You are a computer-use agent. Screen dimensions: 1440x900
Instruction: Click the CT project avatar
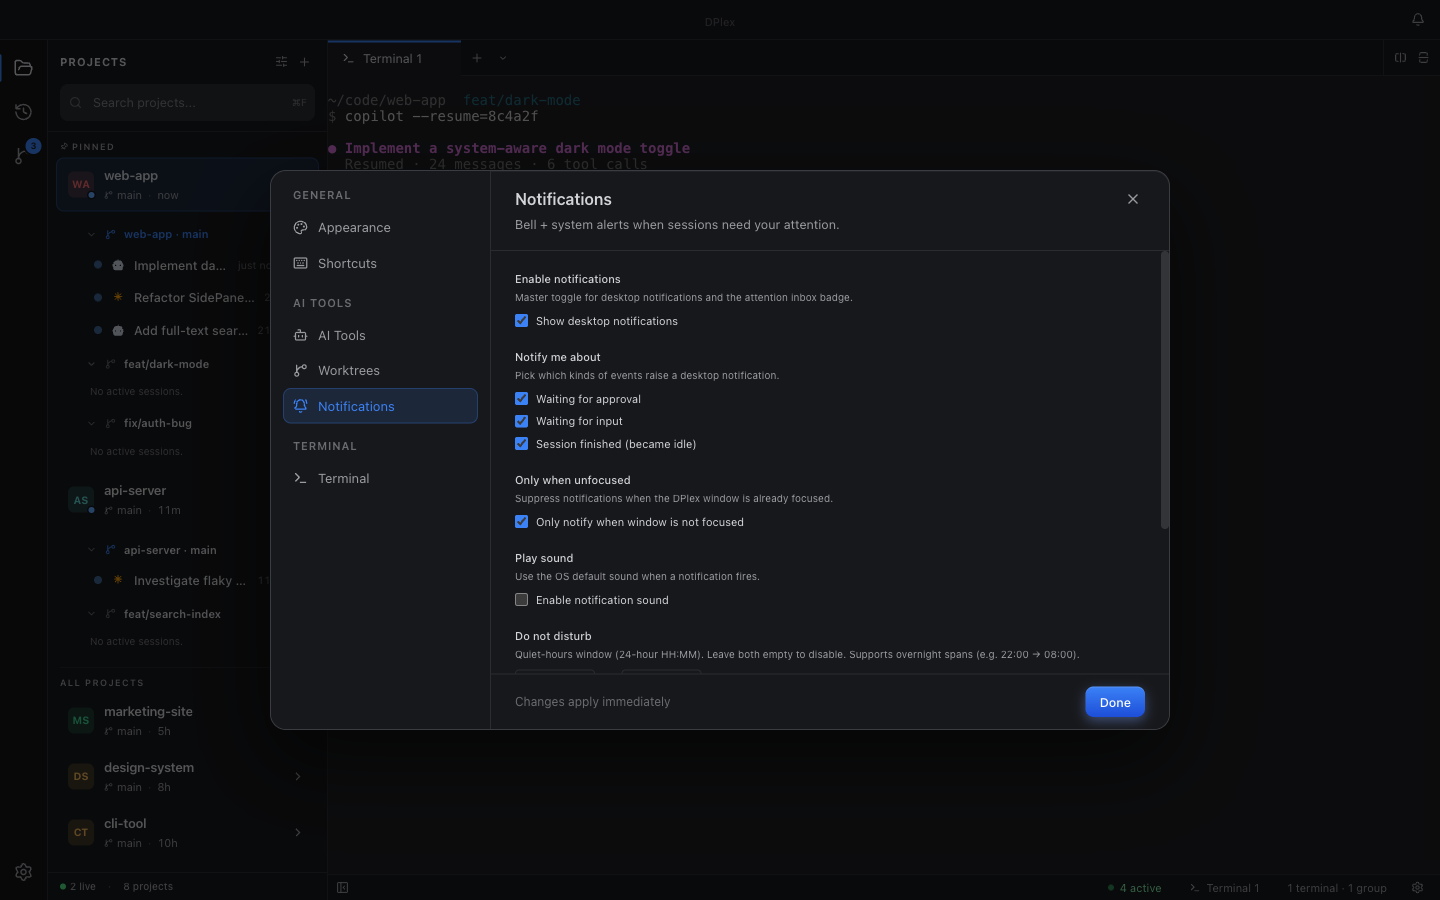(81, 832)
